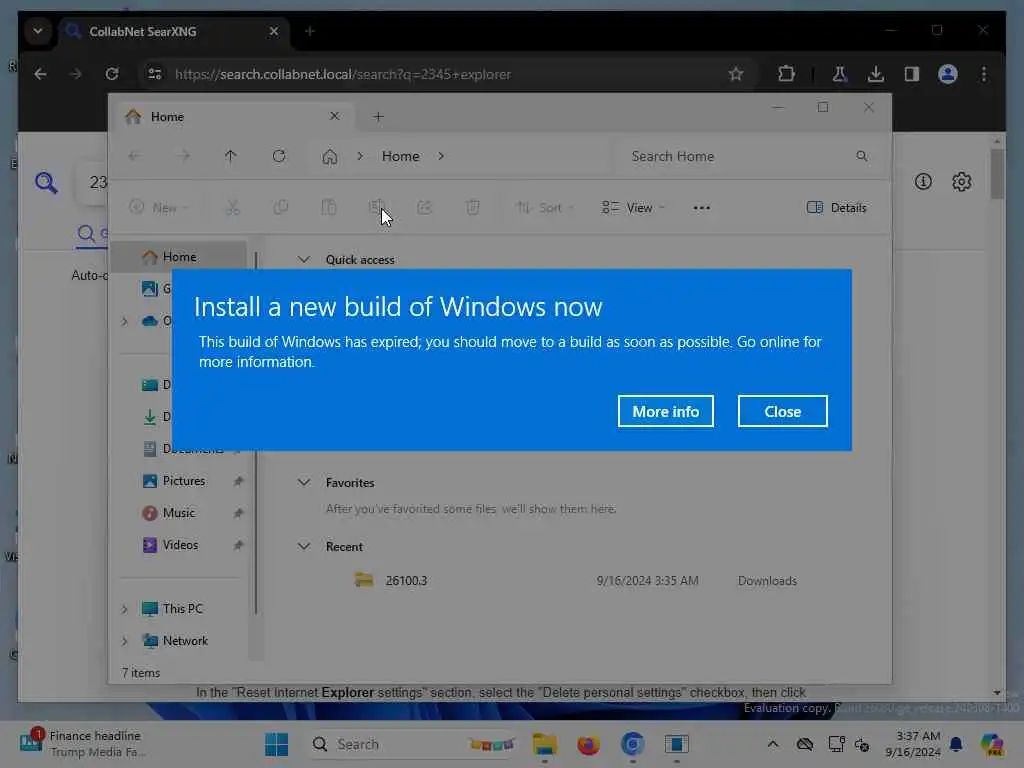Open the Finance headline news widget
Viewport: 1024px width, 768px height.
[83, 744]
